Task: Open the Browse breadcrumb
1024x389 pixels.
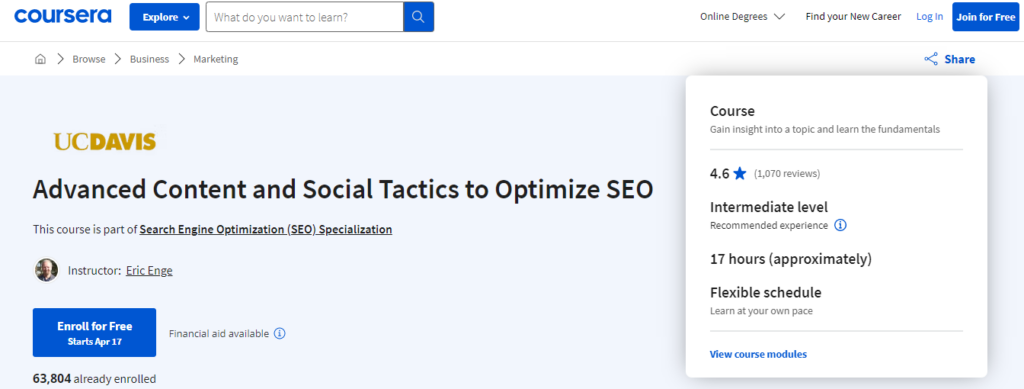Action: tap(89, 59)
